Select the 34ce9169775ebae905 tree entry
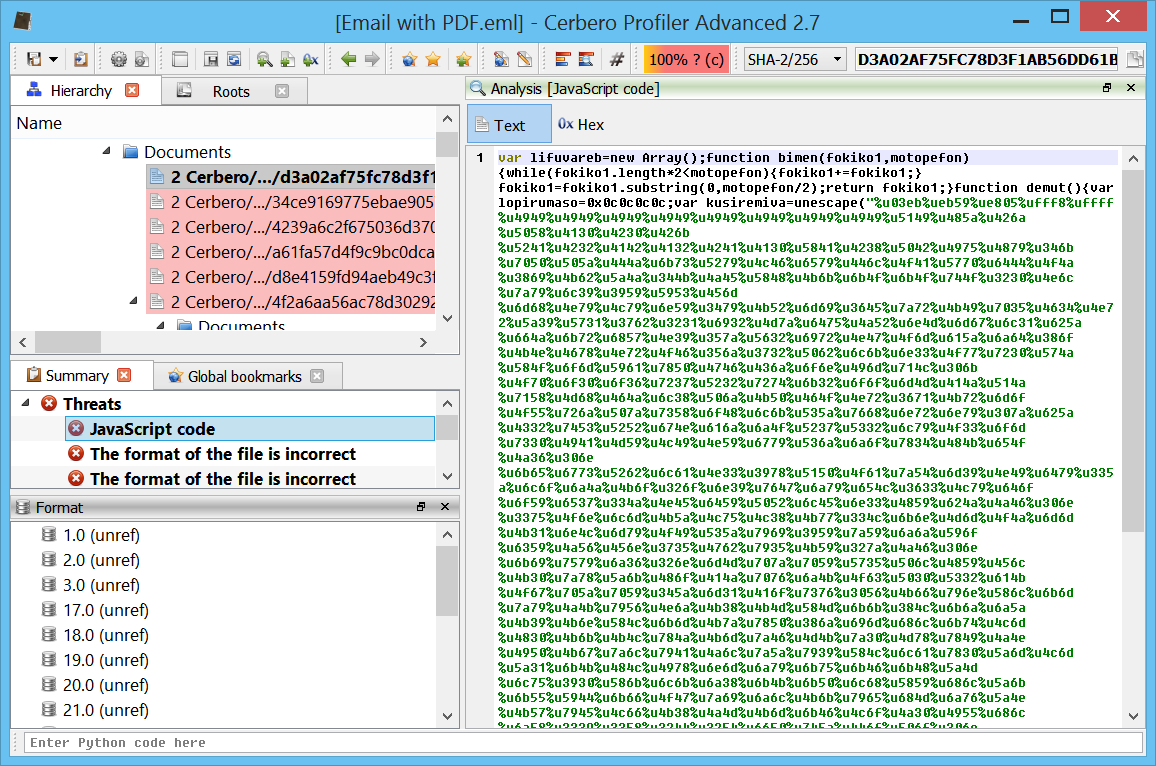1156x766 pixels. tap(292, 202)
